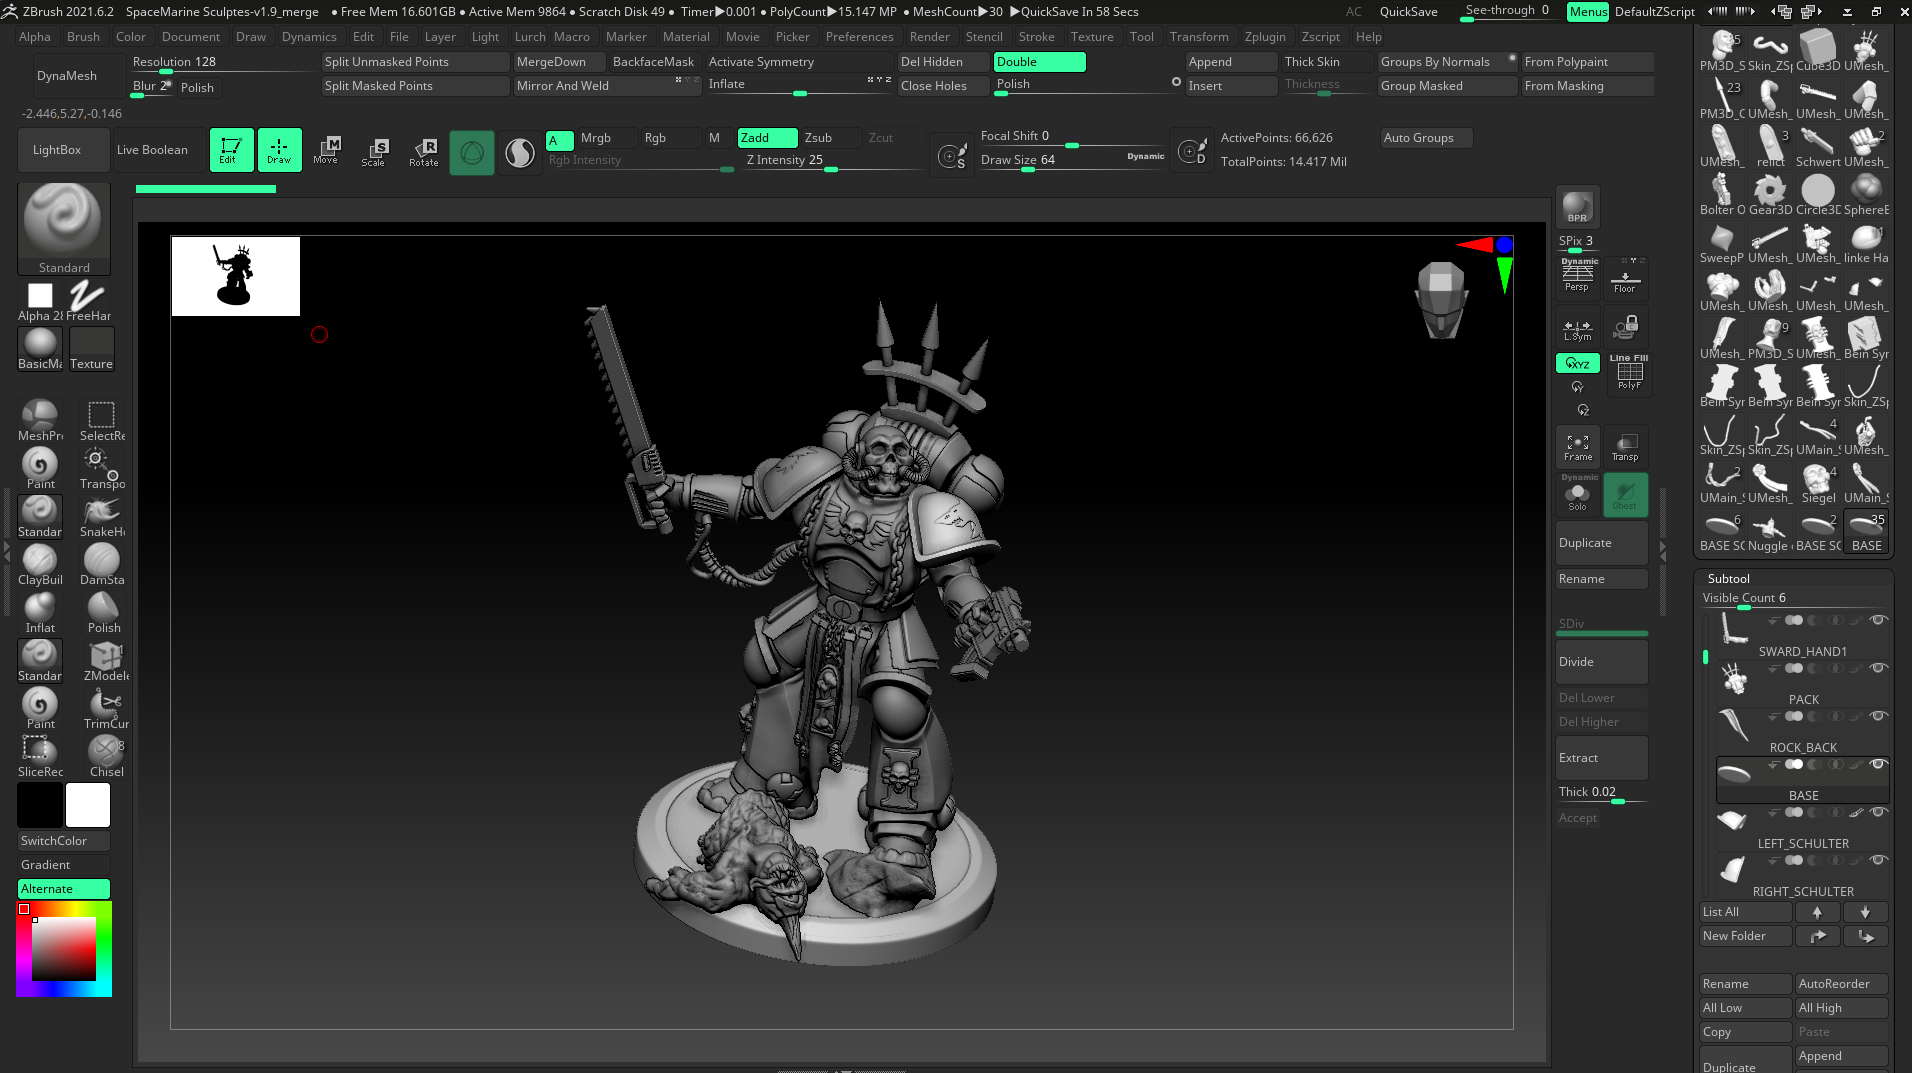This screenshot has height=1073, width=1912.
Task: Toggle Mrgb material color mode
Action: [607, 138]
